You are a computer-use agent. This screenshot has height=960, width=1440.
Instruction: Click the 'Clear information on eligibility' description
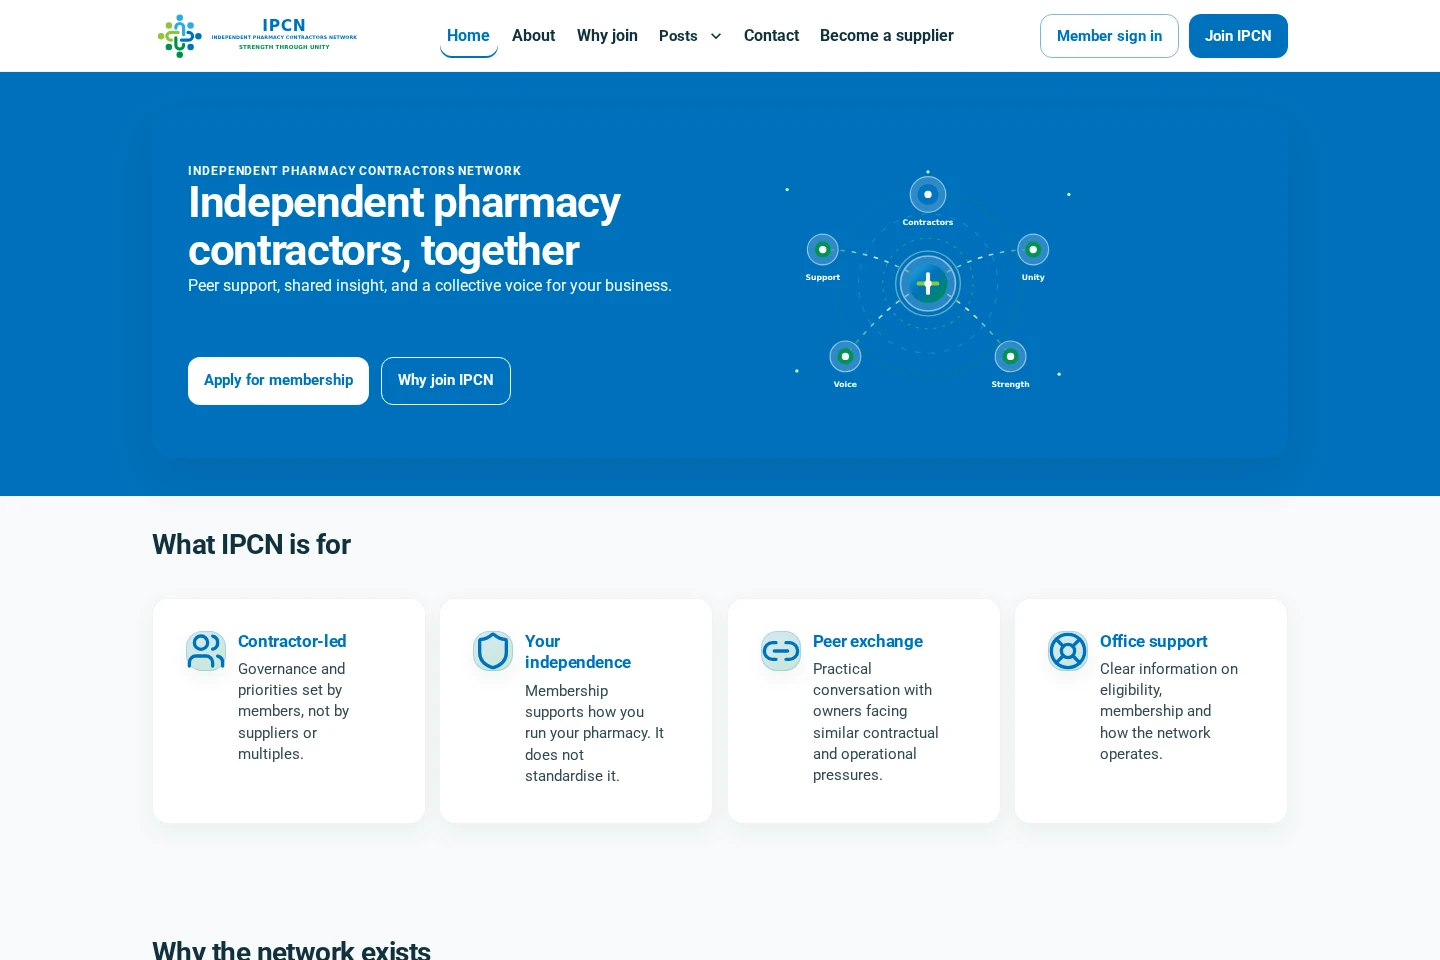1169,711
